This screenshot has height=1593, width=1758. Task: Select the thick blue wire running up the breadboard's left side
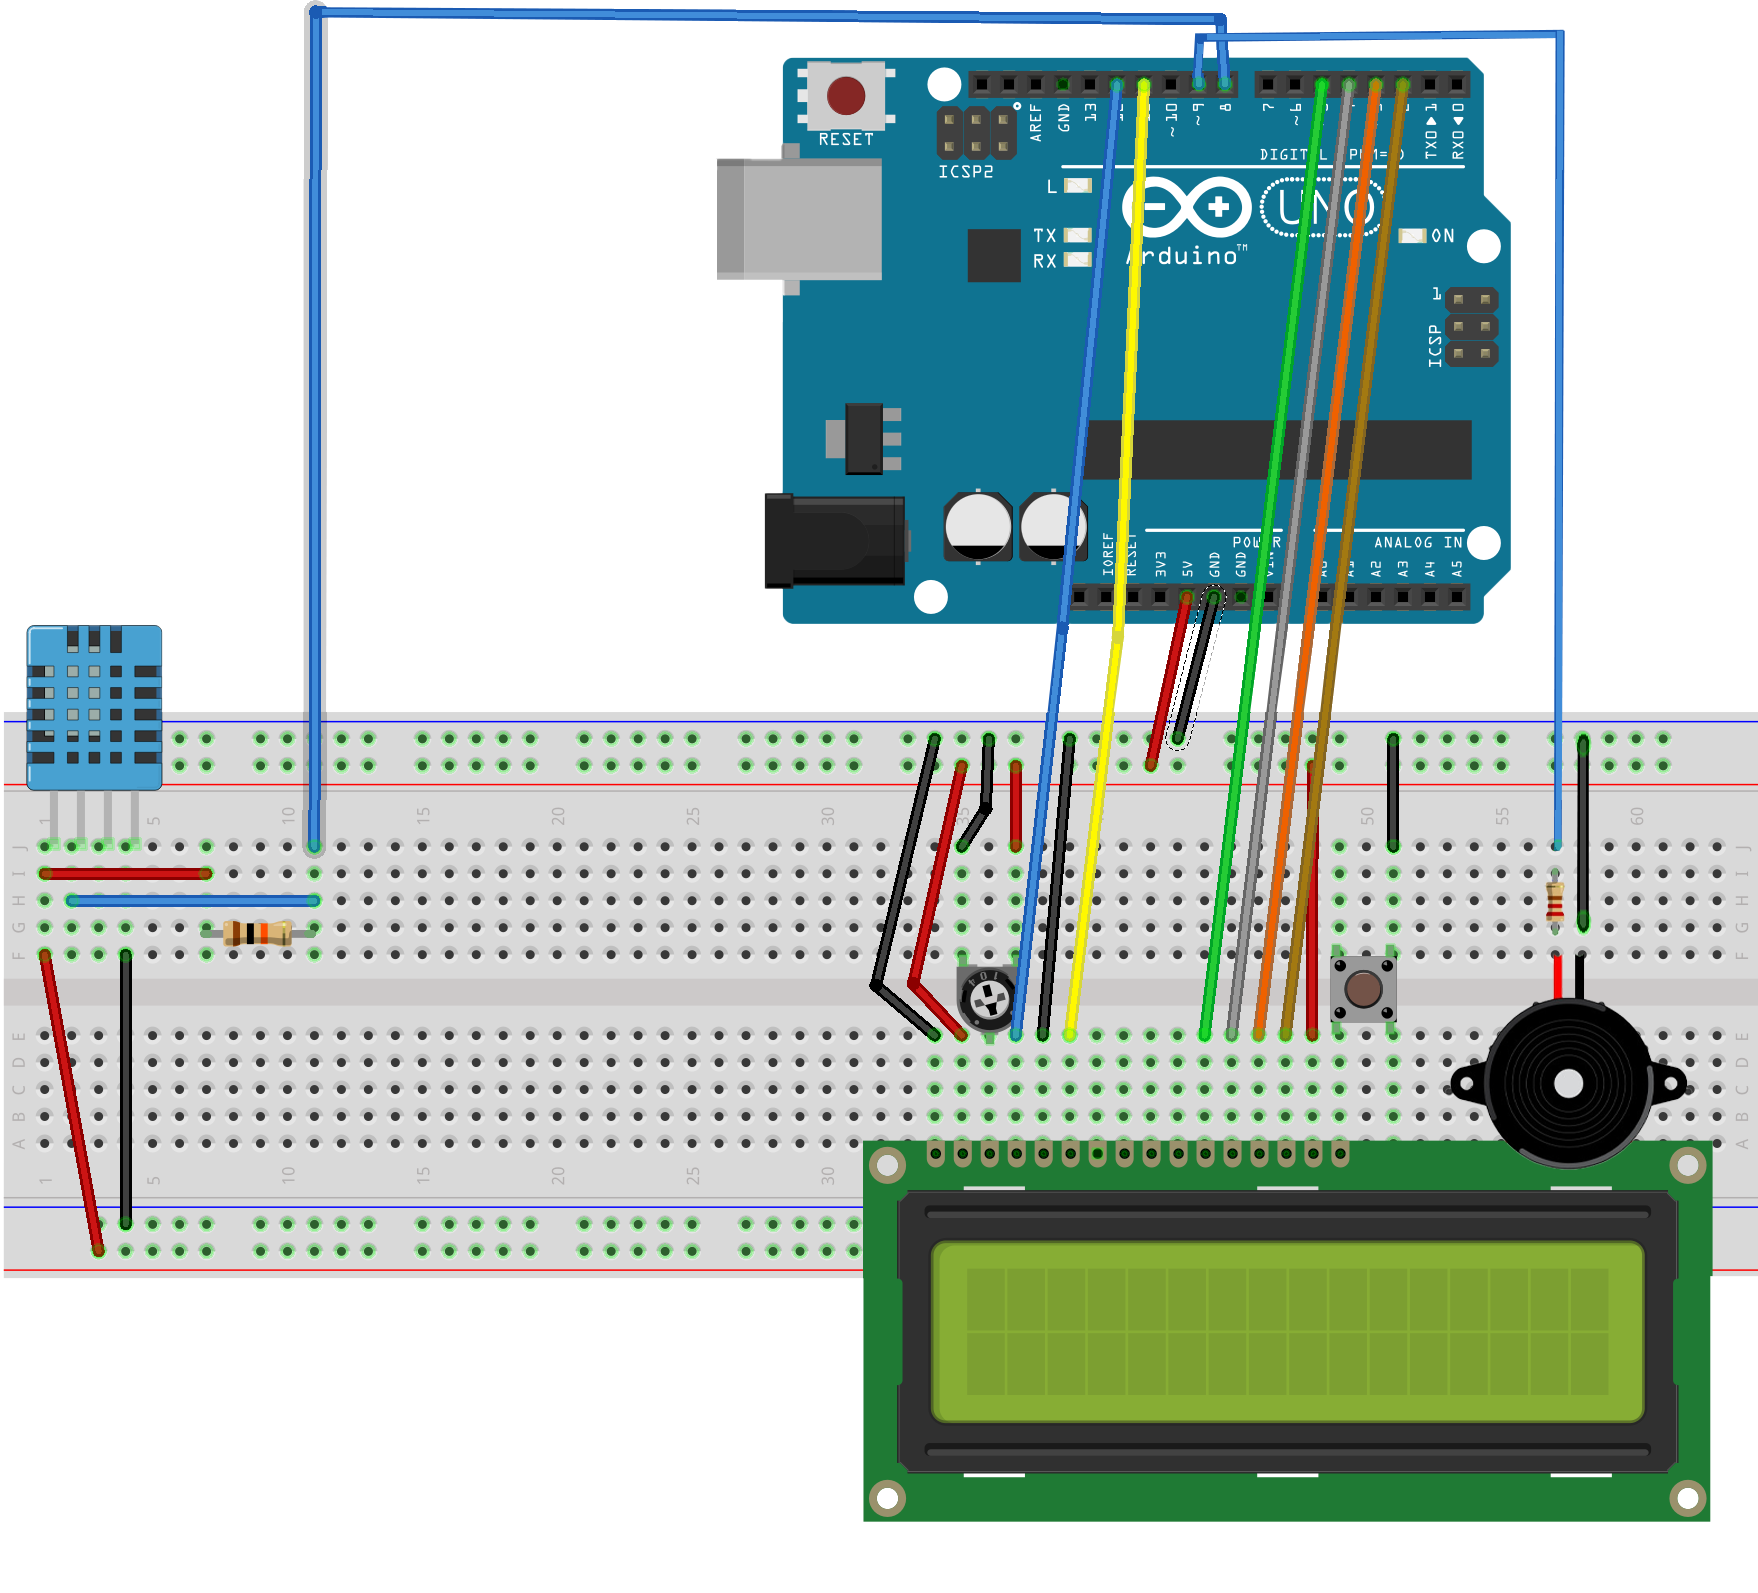click(315, 430)
